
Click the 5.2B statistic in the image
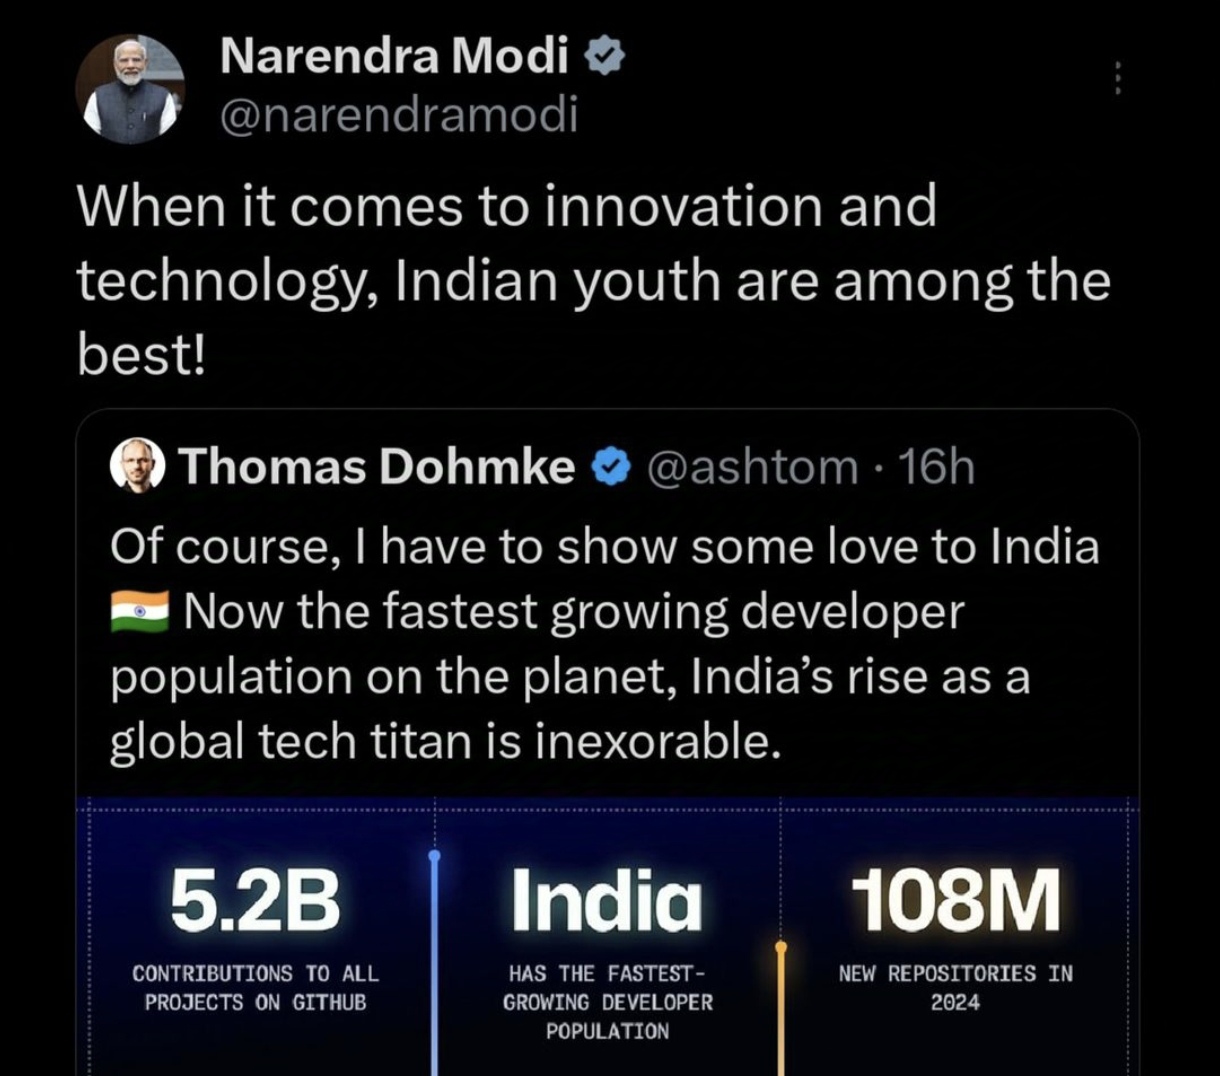tap(255, 898)
